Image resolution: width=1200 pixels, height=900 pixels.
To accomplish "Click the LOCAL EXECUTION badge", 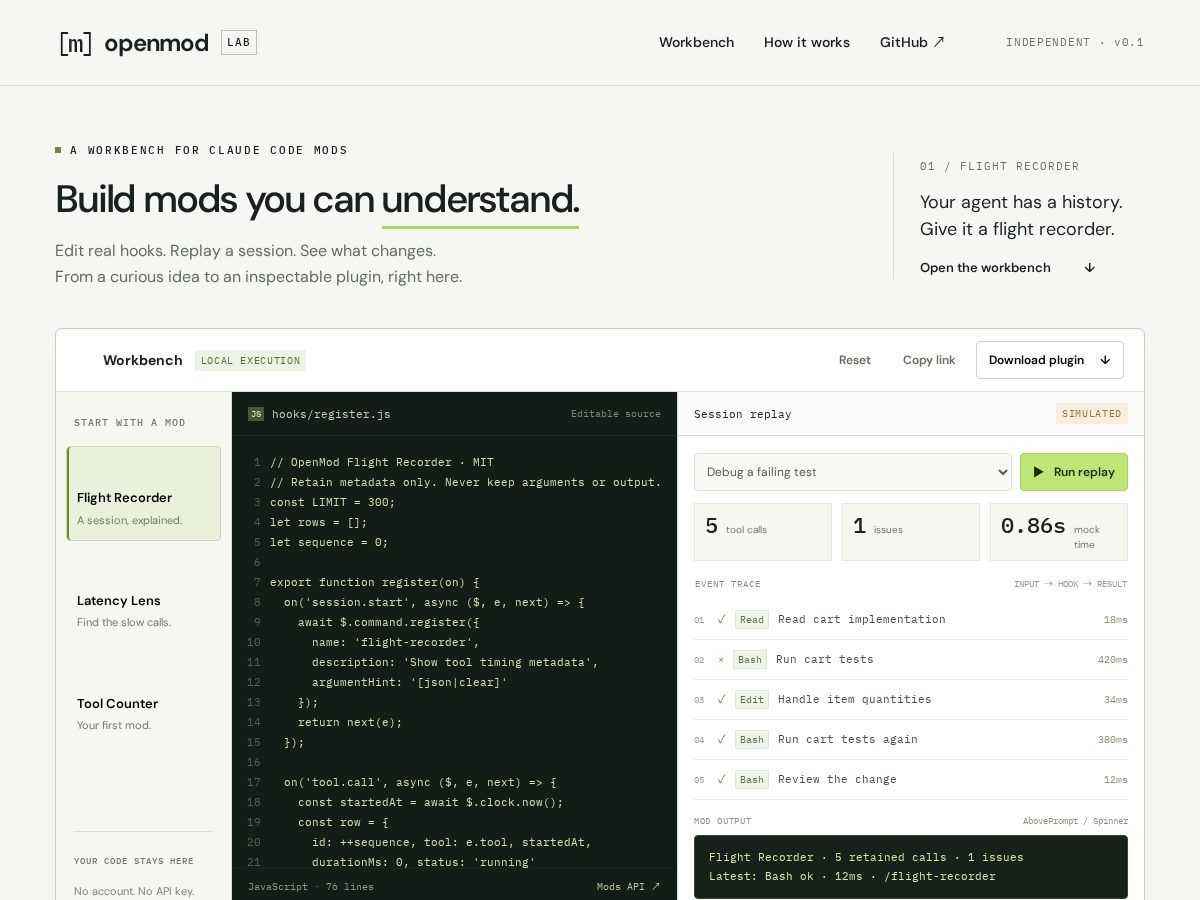I will coord(250,360).
